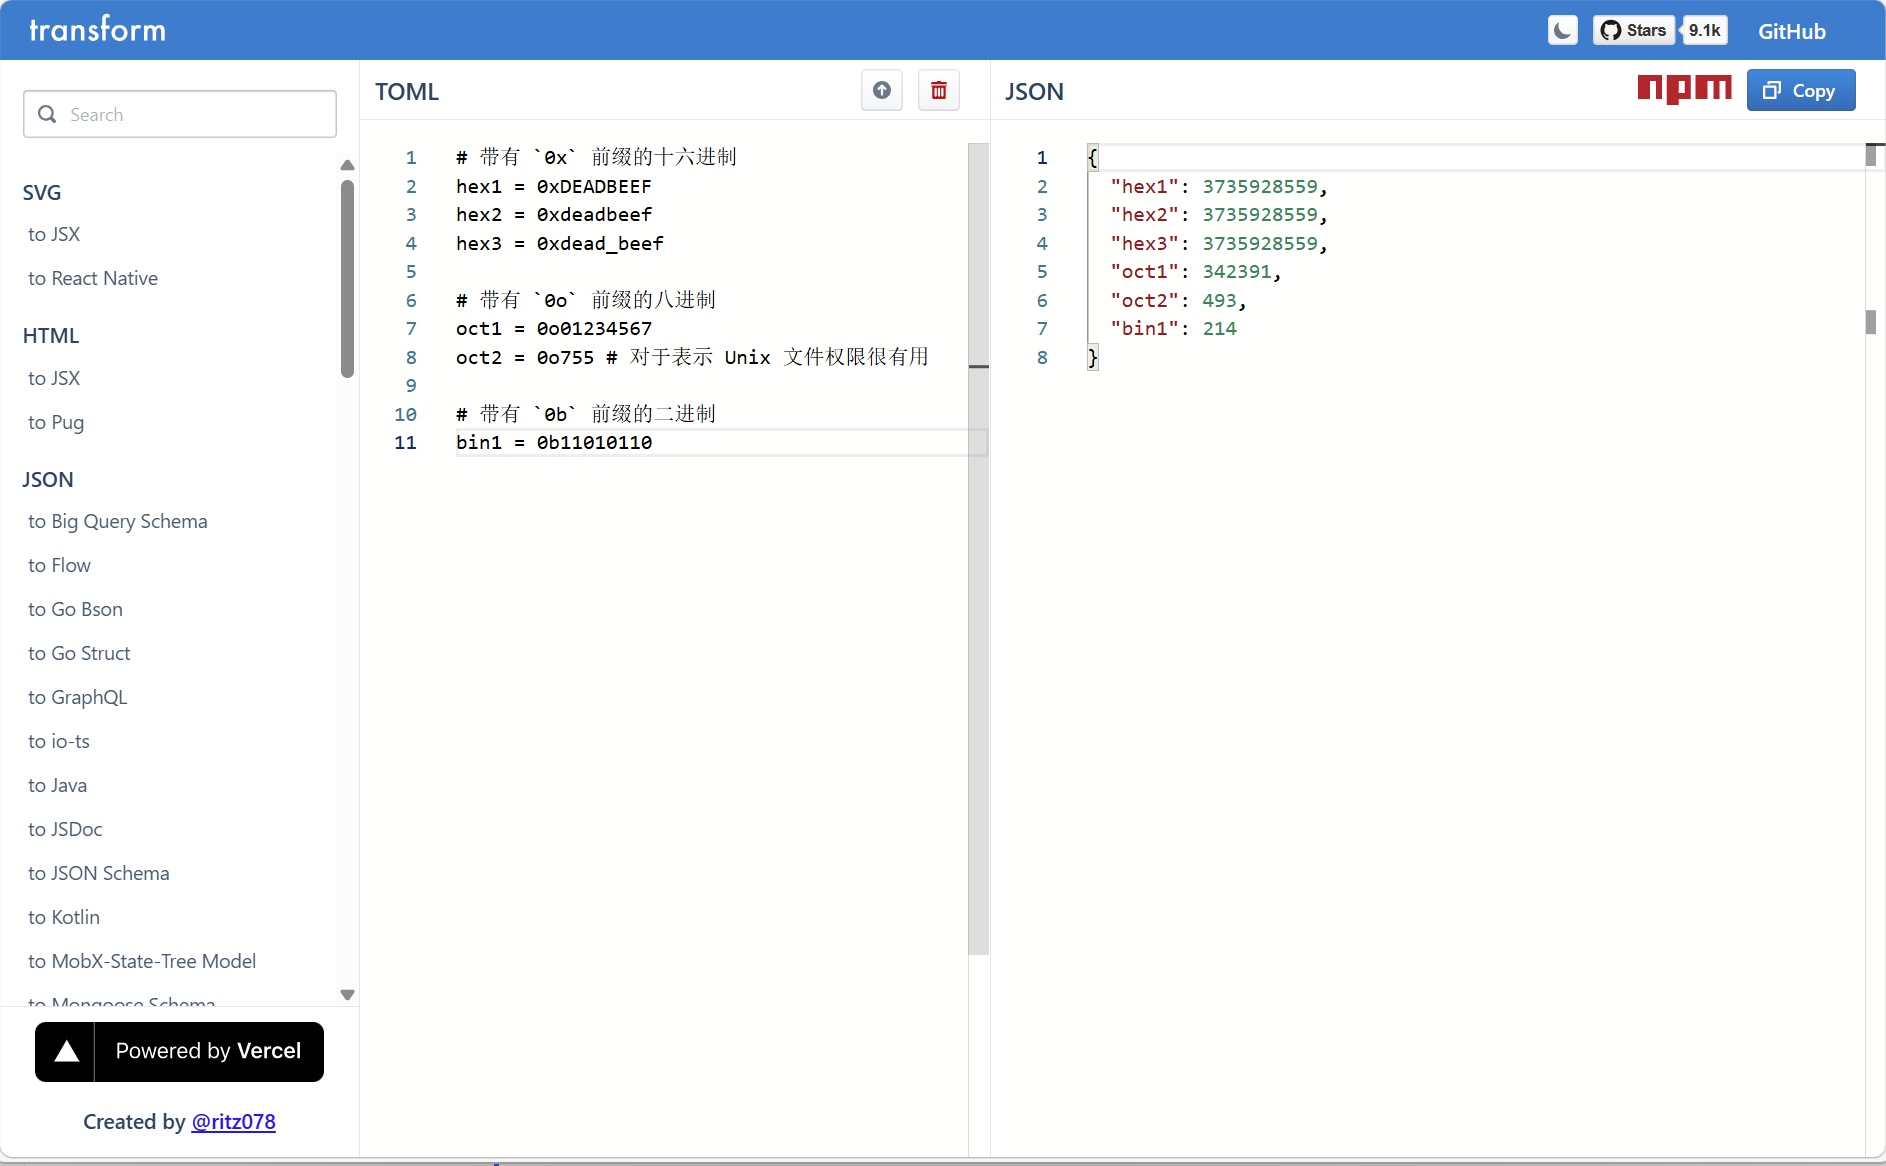Pick JSON to GraphQL in sidebar
Image resolution: width=1886 pixels, height=1166 pixels.
(78, 697)
